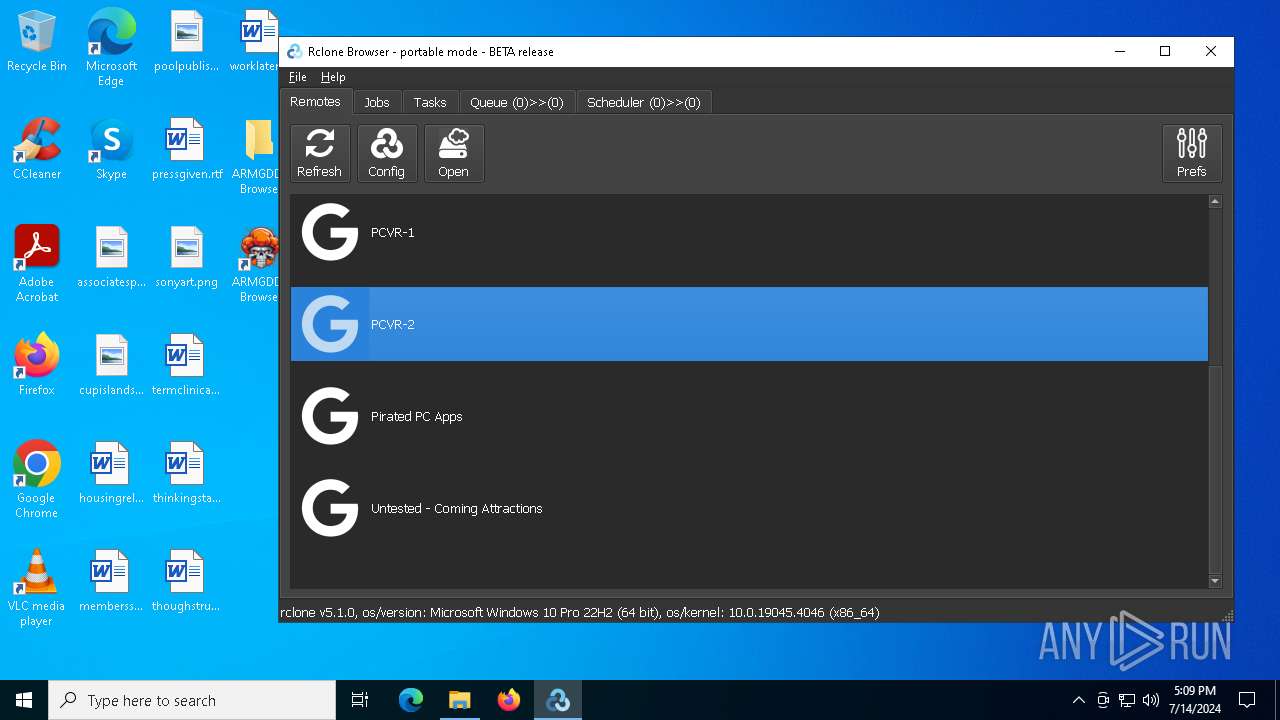The image size is (1280, 720).
Task: Open the File menu
Action: coord(297,77)
